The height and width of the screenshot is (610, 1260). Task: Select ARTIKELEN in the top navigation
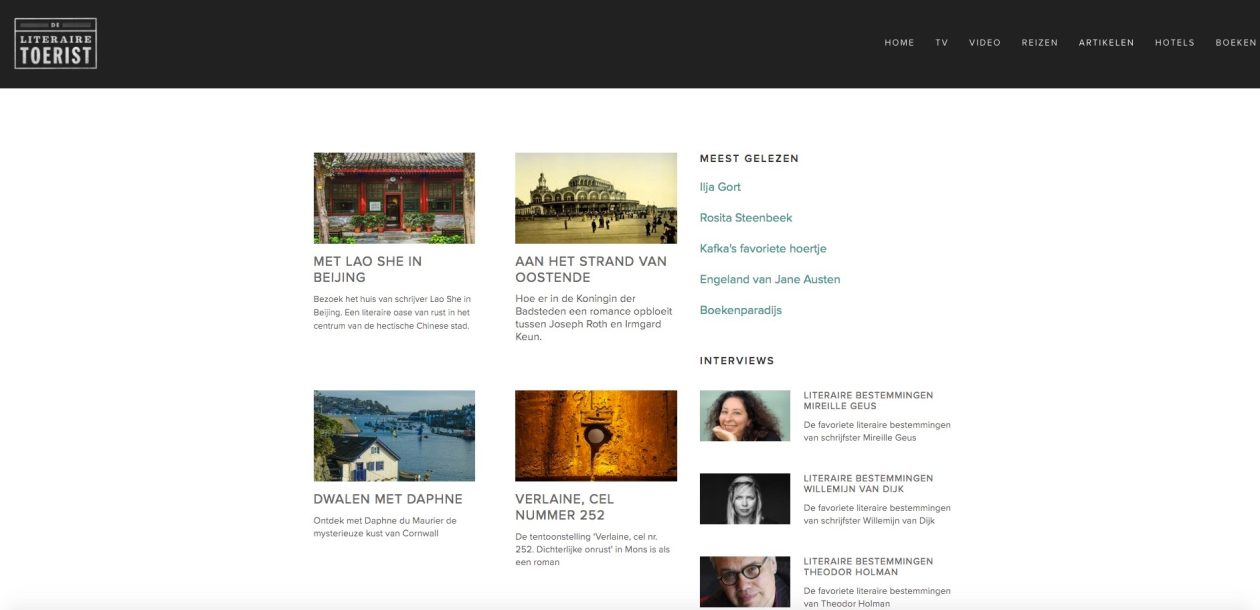tap(1106, 43)
